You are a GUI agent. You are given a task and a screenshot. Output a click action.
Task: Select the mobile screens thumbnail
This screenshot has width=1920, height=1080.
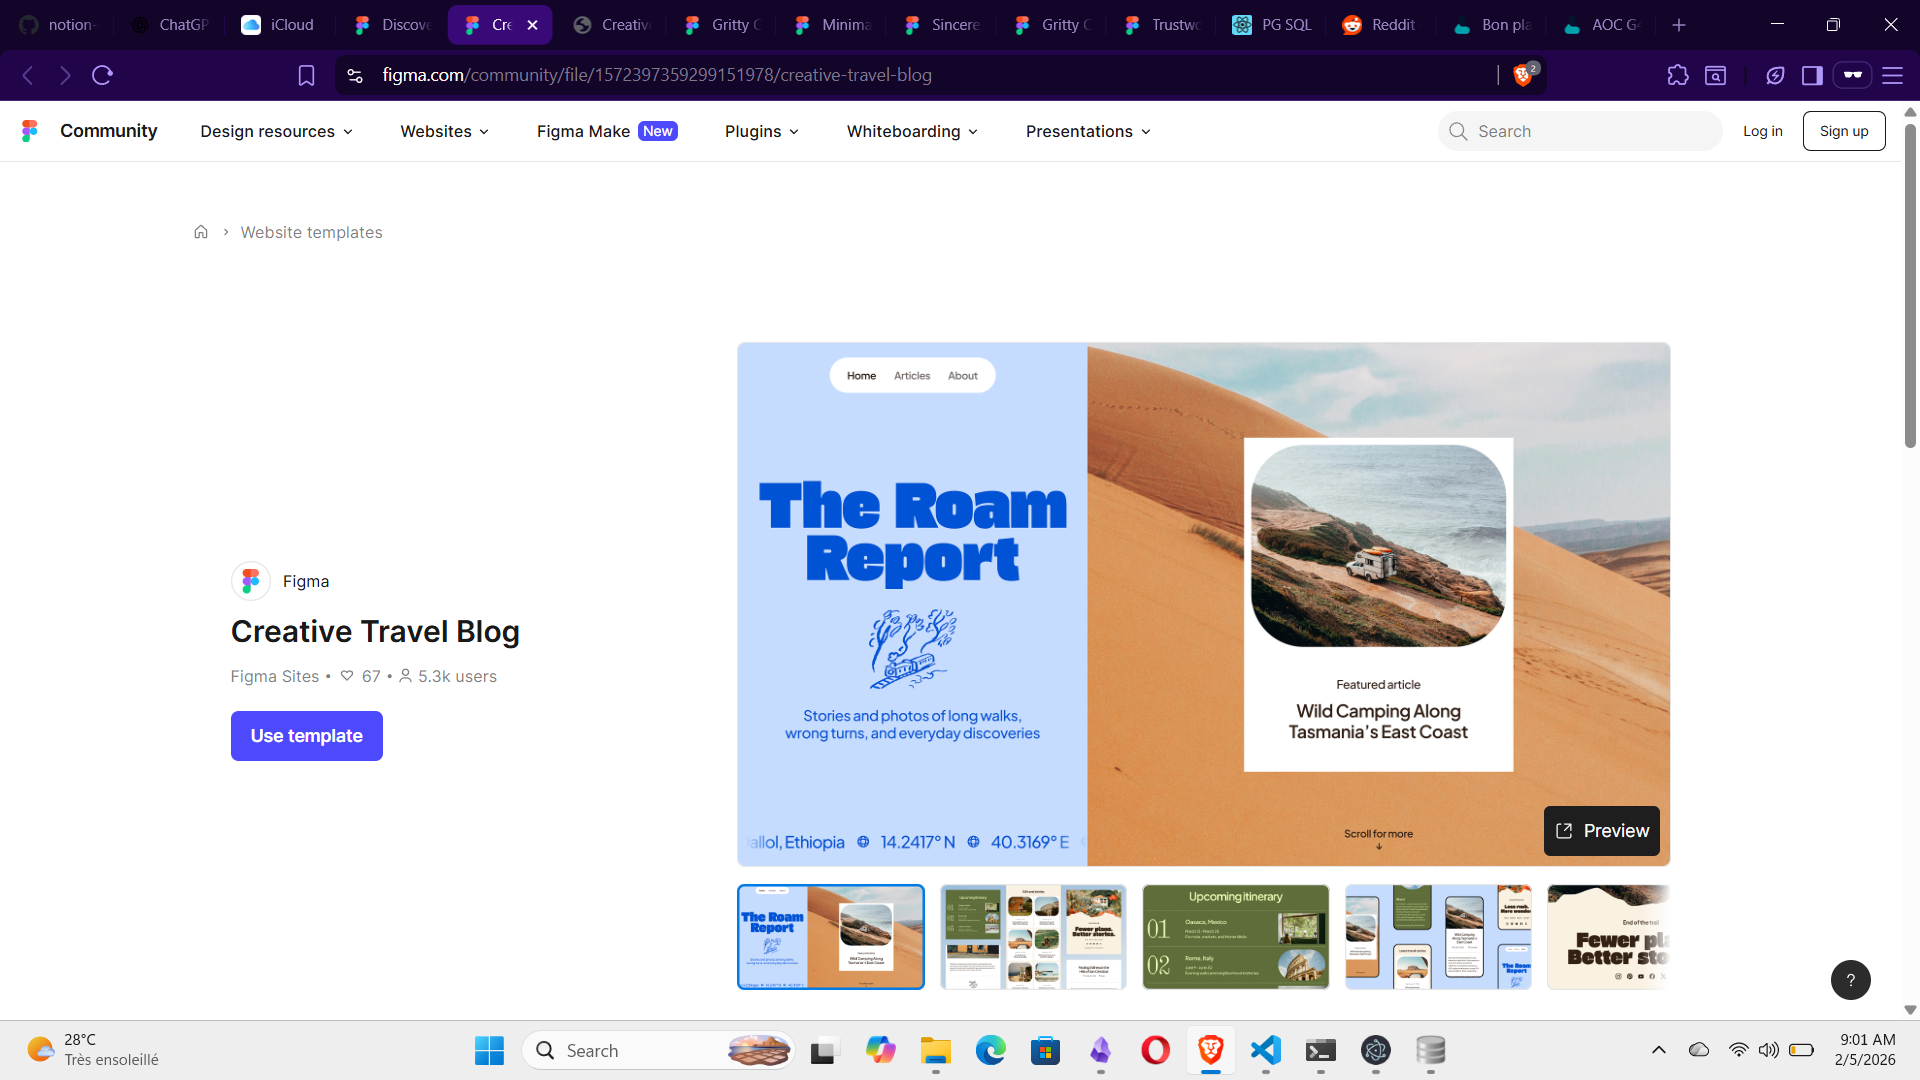1438,937
